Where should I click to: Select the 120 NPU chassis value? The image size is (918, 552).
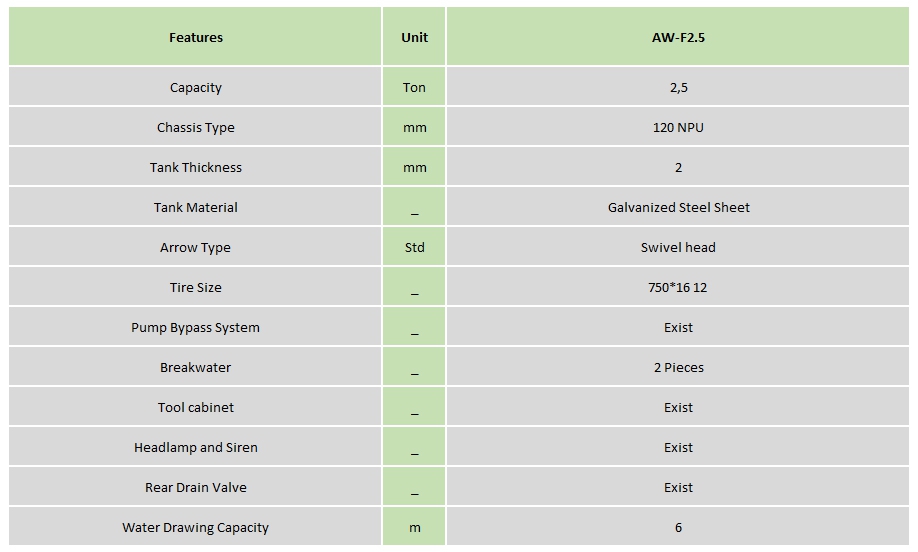(x=678, y=127)
